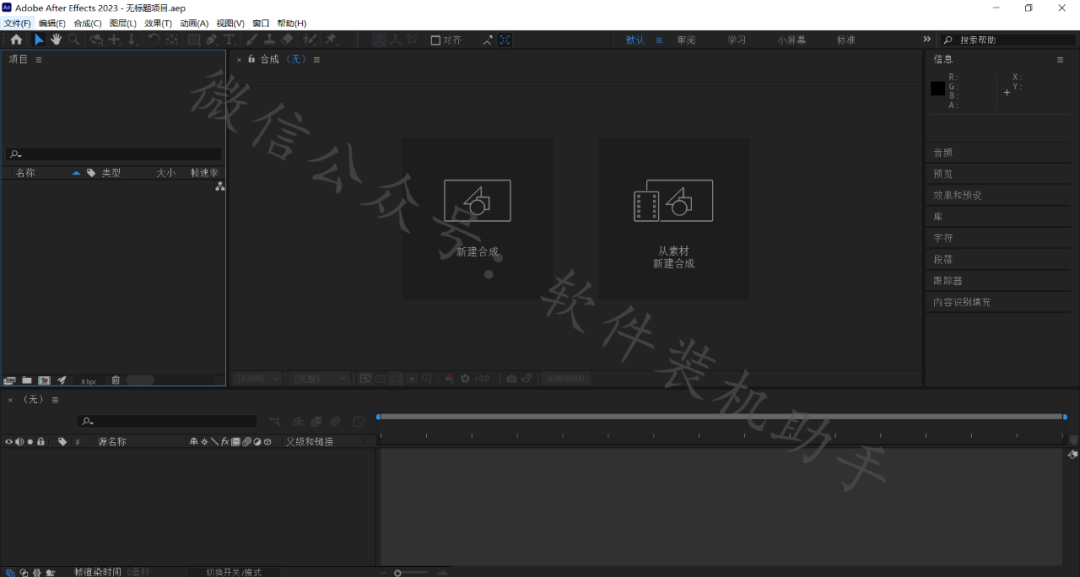Open the 默认 workspace menu icon

click(659, 40)
